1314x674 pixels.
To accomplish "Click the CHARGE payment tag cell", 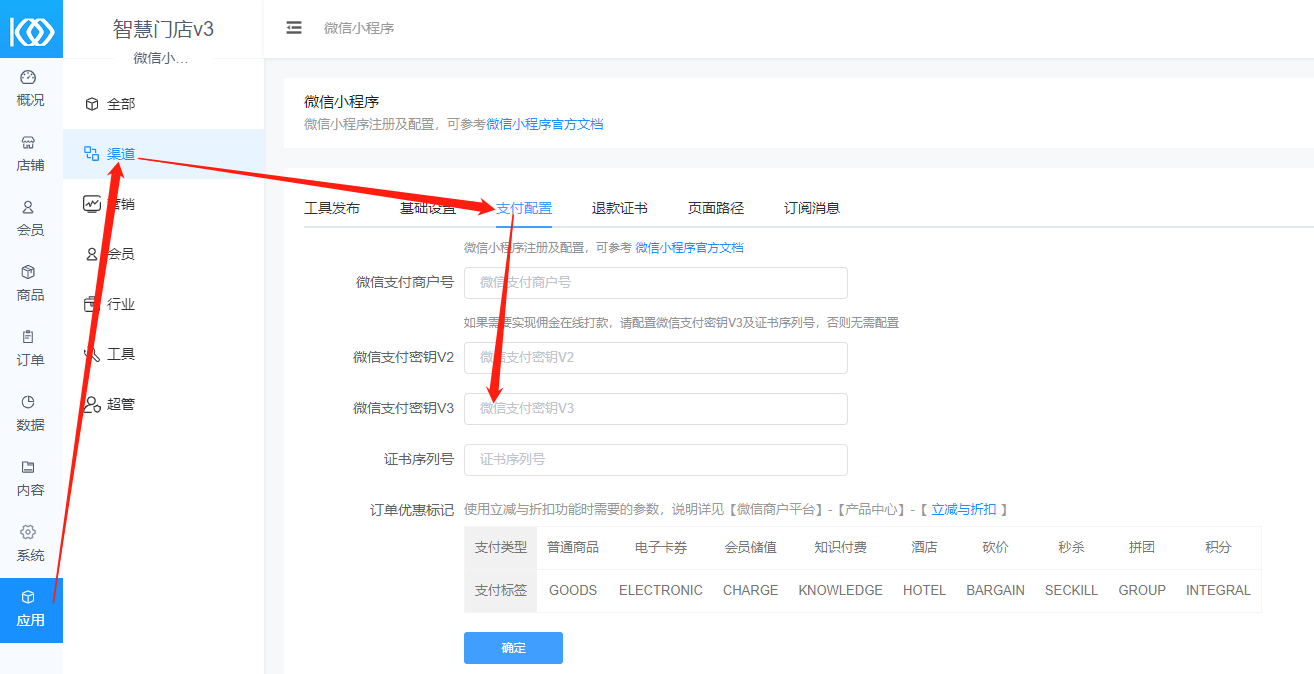I will point(751,590).
